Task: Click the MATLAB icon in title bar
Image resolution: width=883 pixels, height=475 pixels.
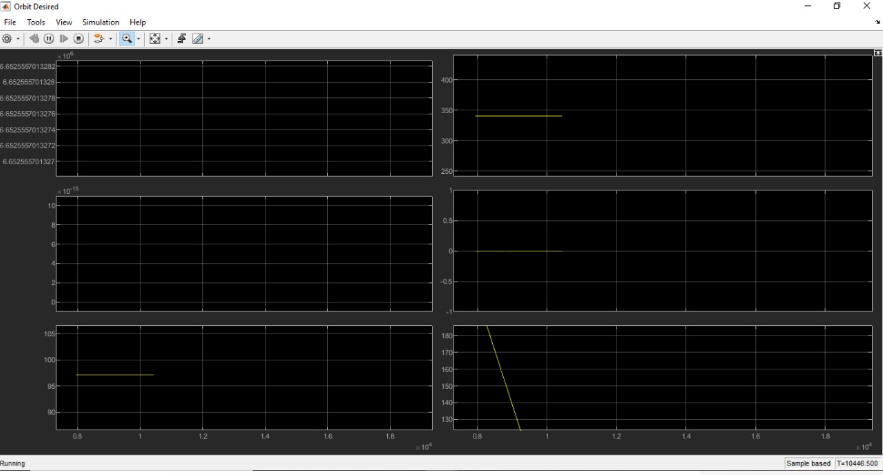Action: (x=6, y=6)
